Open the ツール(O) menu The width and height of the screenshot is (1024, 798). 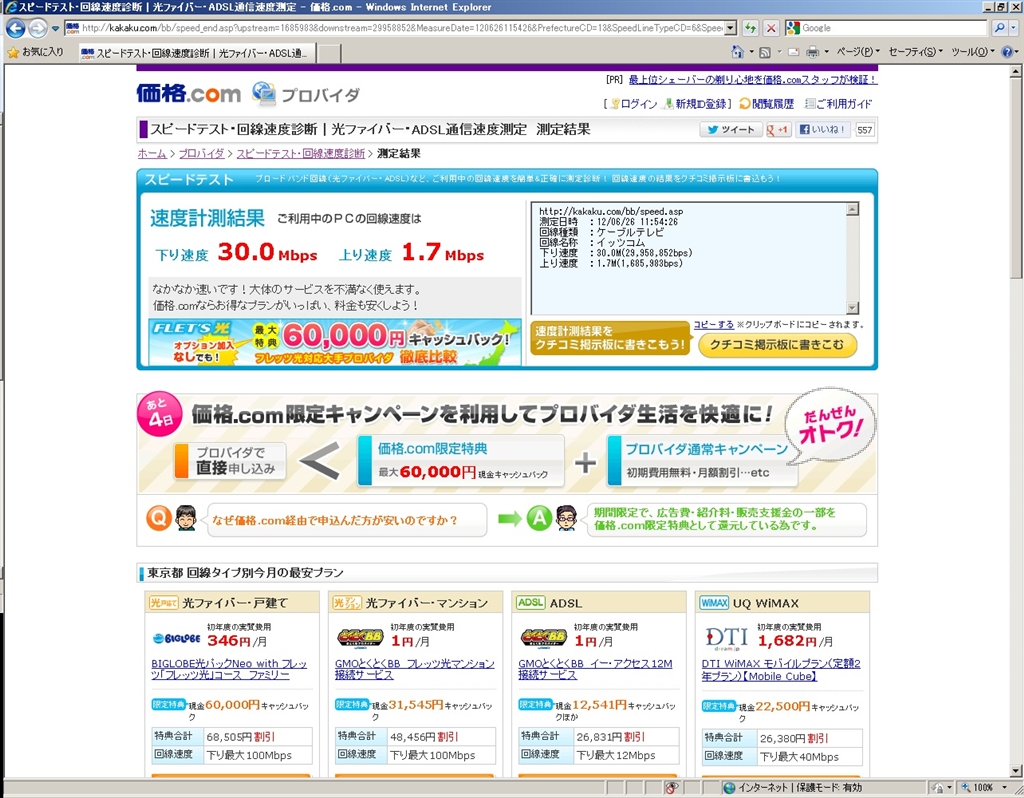pos(972,52)
